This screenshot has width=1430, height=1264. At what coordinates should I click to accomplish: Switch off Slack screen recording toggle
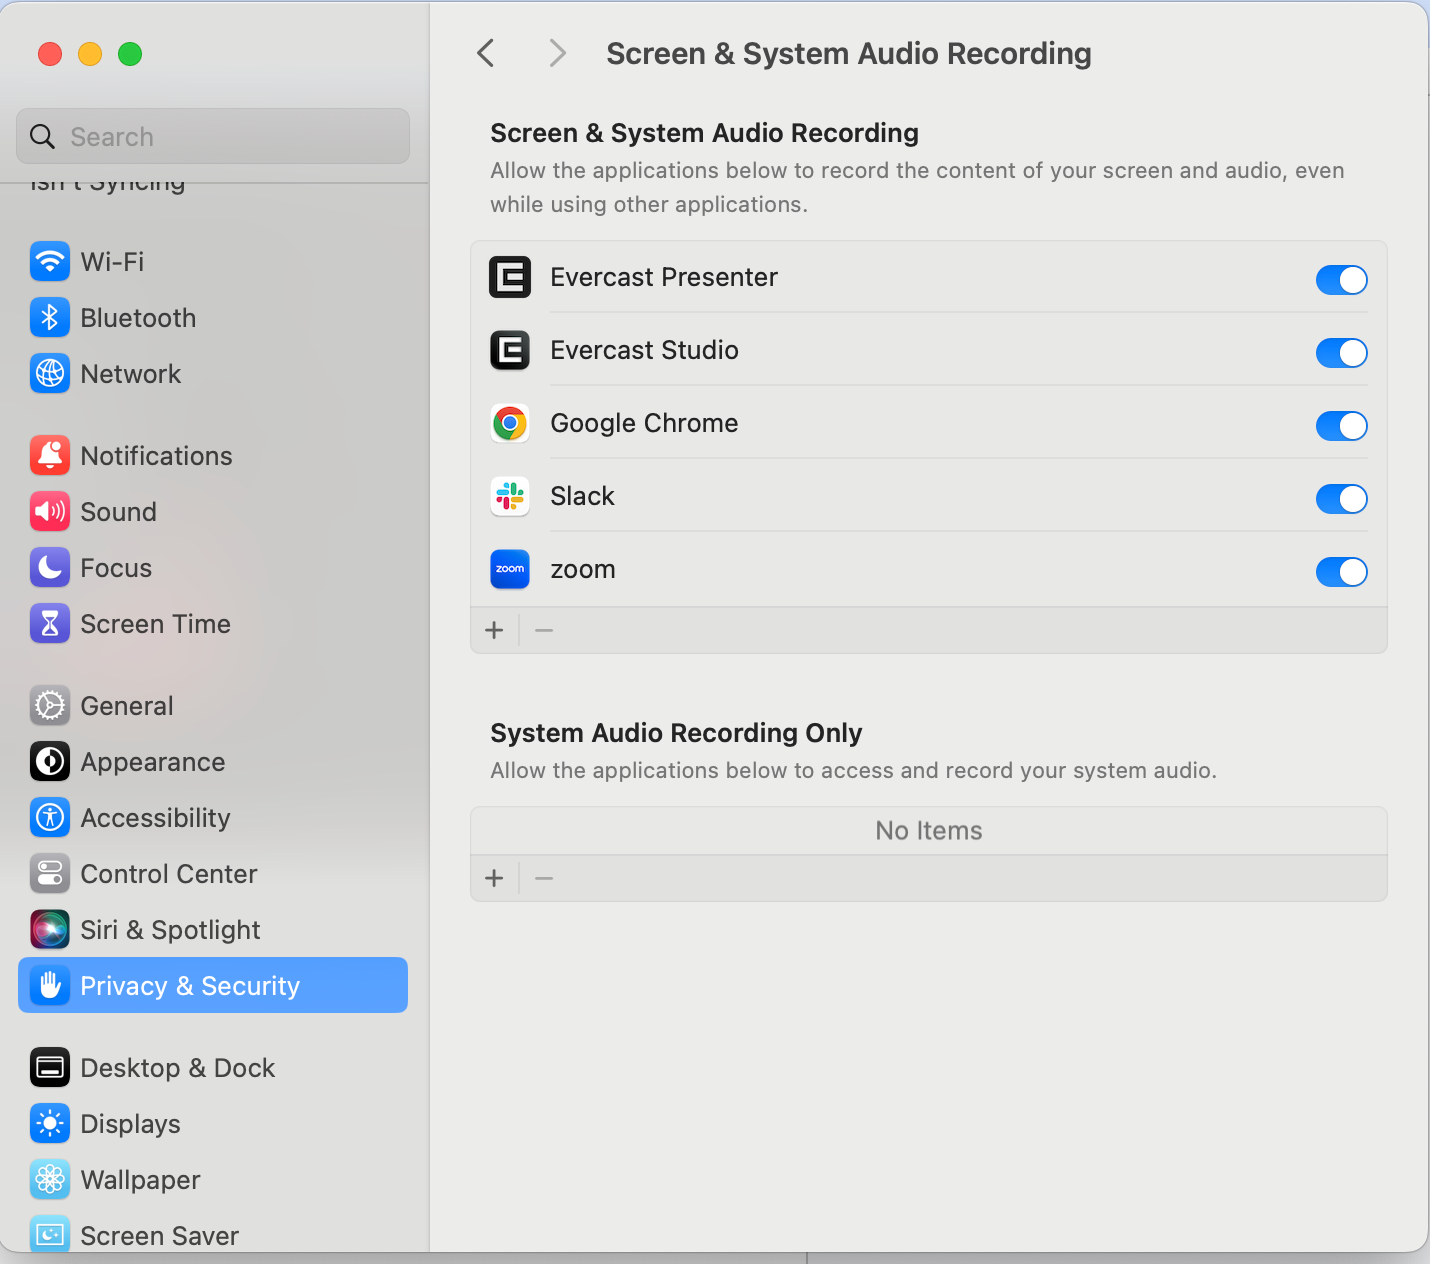pos(1341,499)
